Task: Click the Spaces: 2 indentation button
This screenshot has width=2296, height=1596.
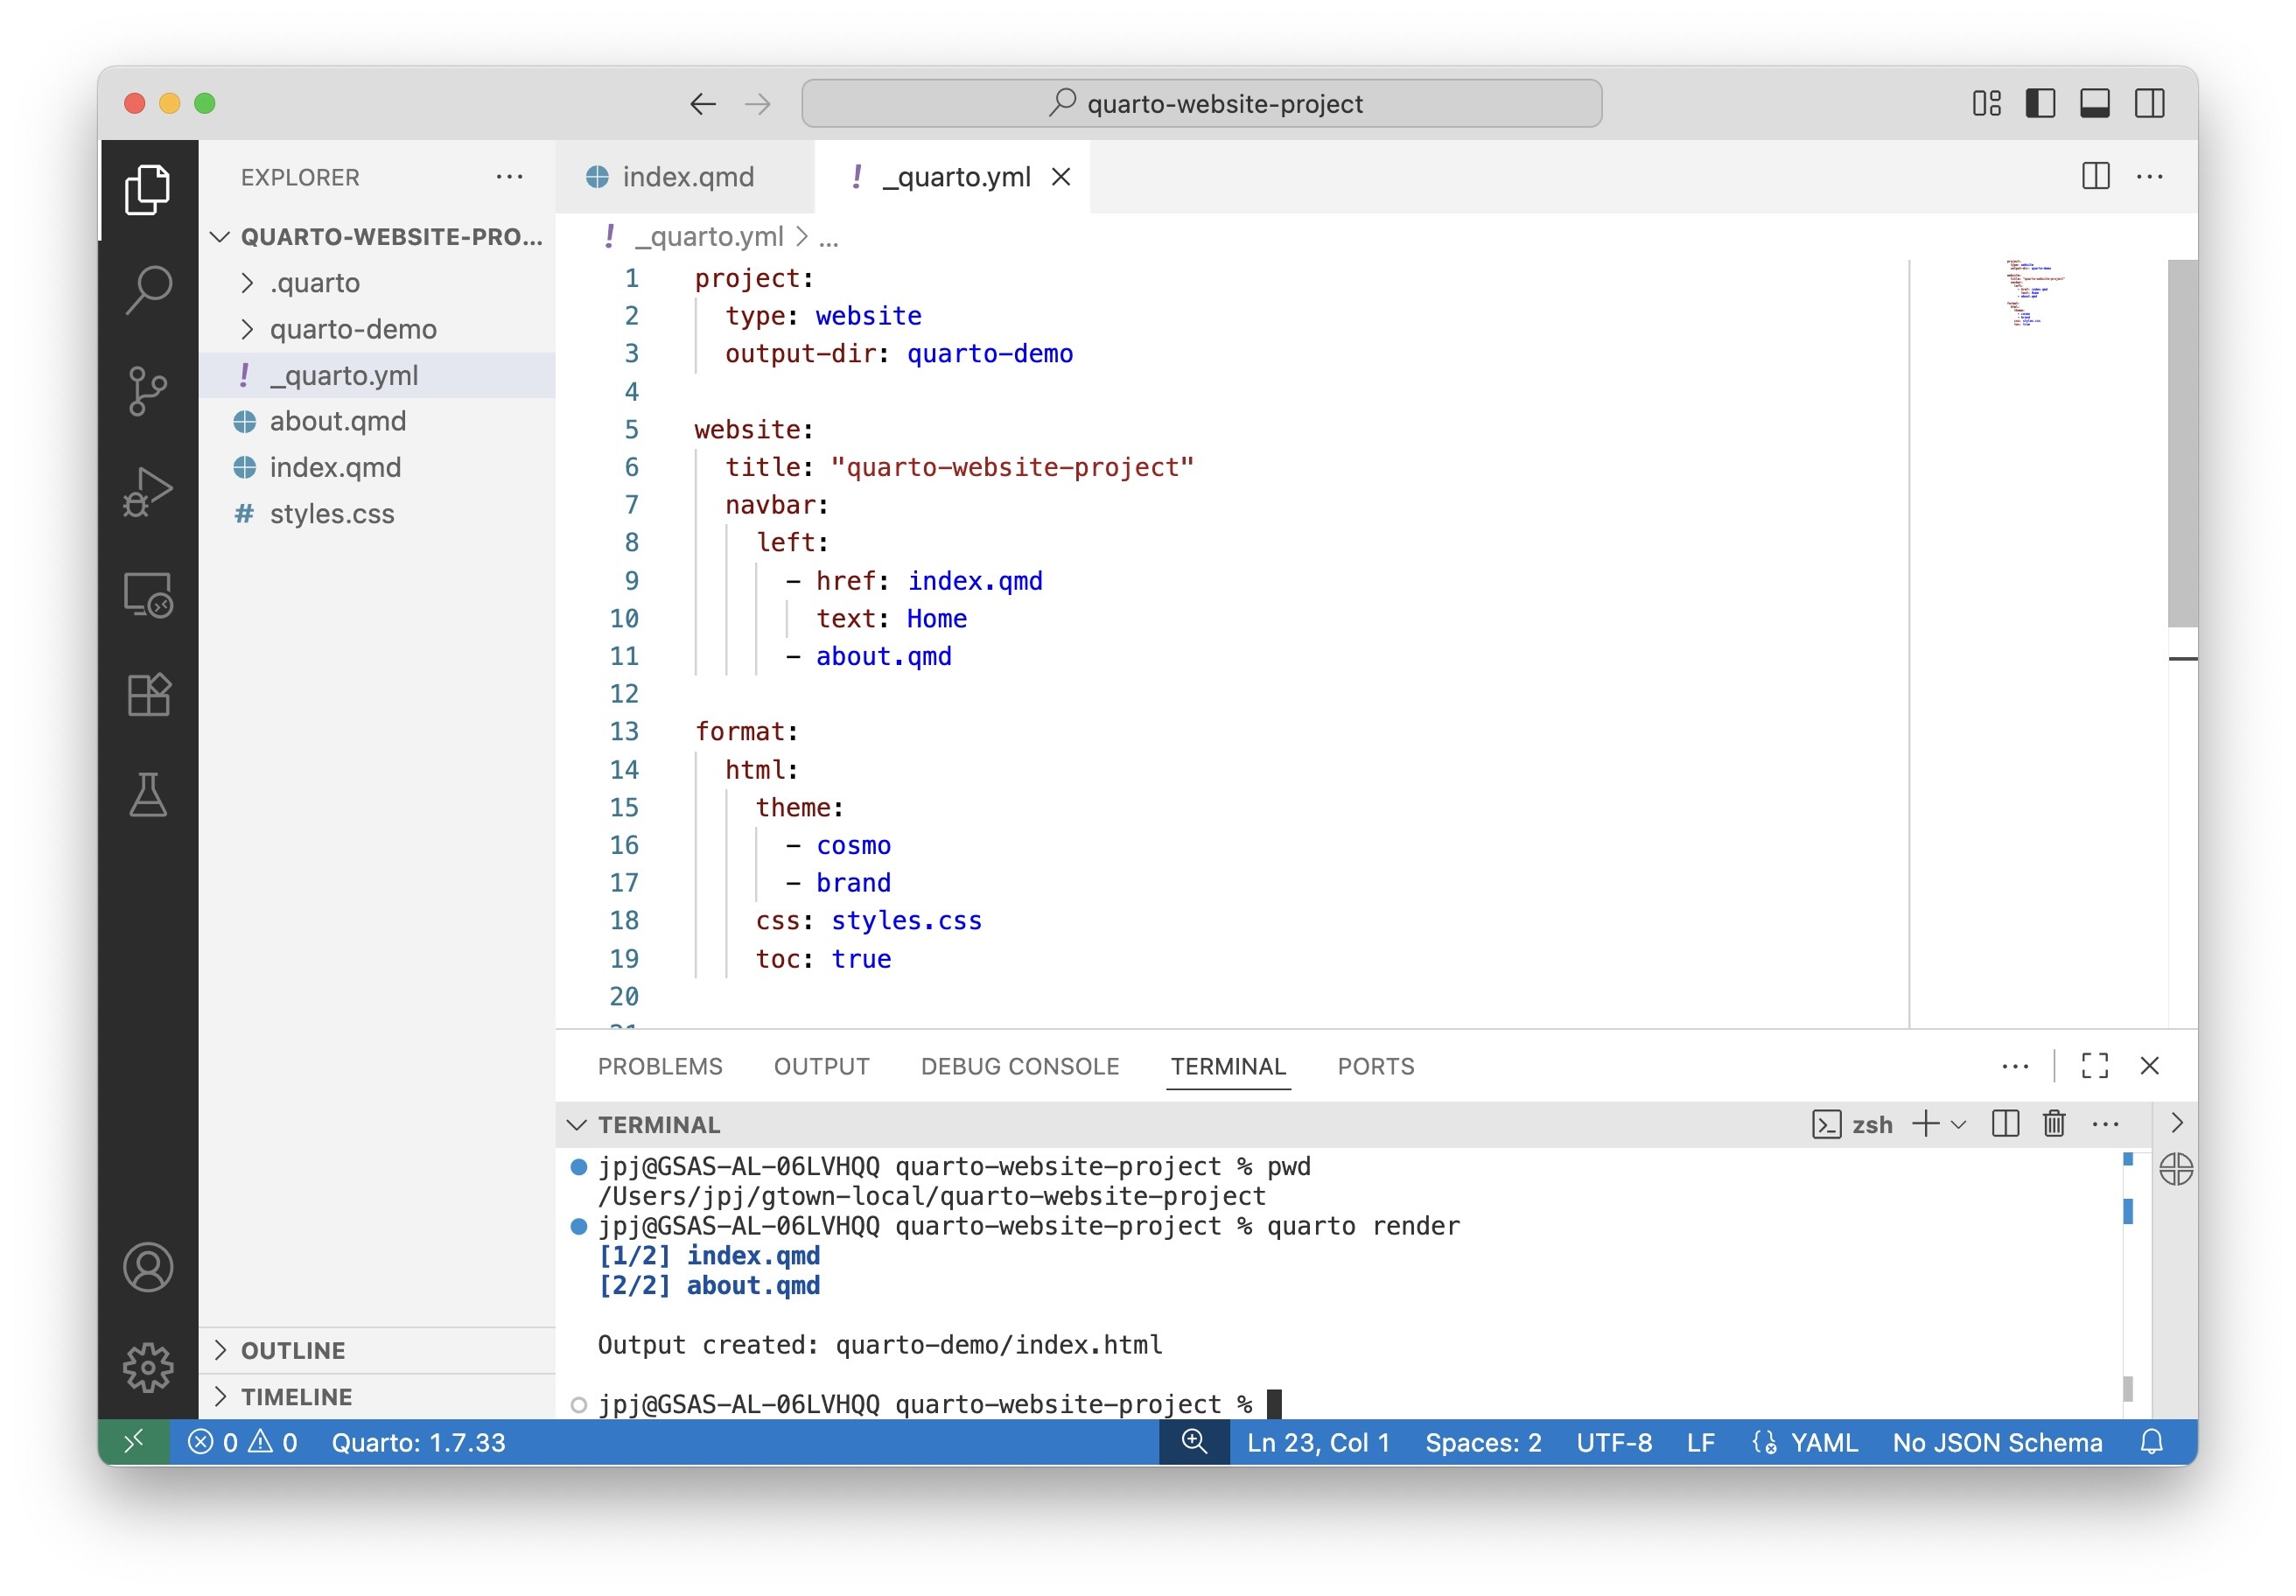Action: (1482, 1442)
